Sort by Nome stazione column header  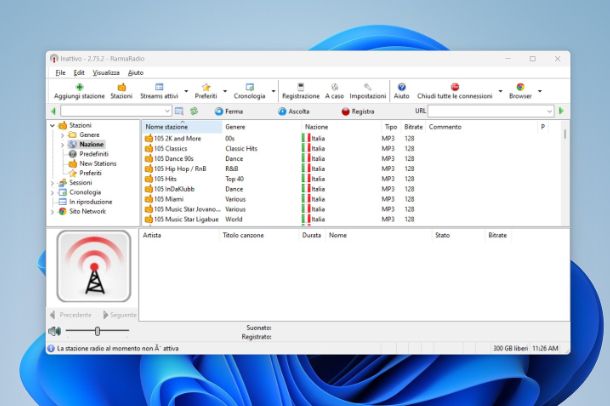[x=182, y=127]
